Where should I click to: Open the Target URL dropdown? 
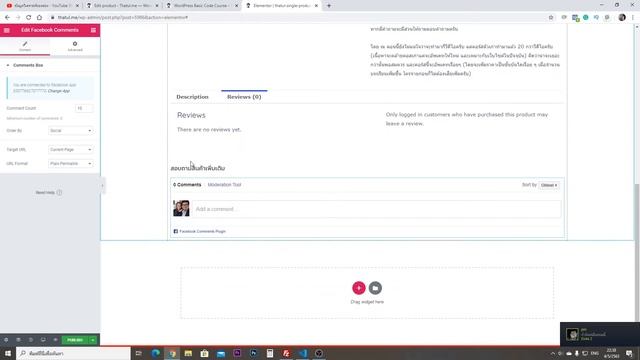pyautogui.click(x=71, y=149)
